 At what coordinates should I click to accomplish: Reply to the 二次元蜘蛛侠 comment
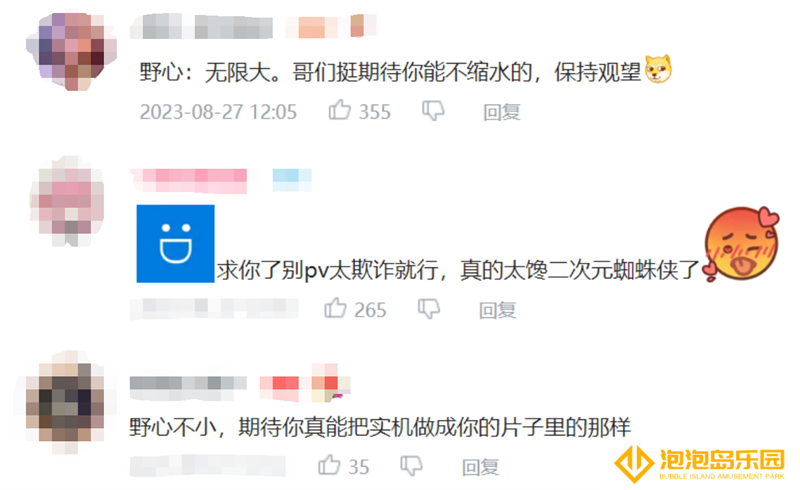point(497,310)
